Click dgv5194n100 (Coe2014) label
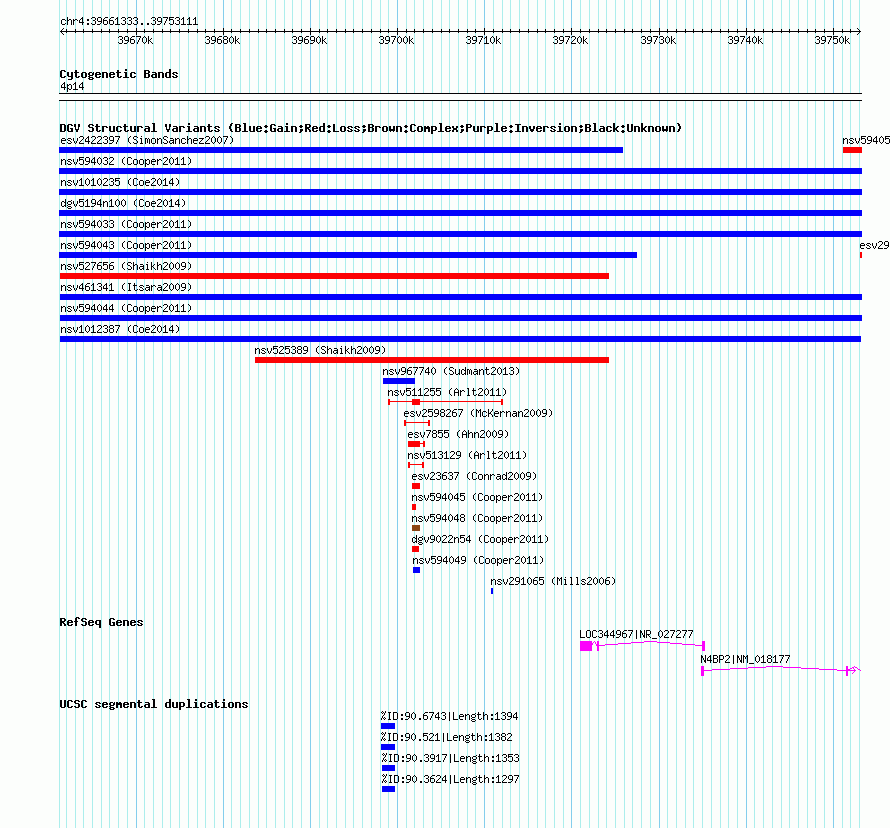 pos(123,203)
